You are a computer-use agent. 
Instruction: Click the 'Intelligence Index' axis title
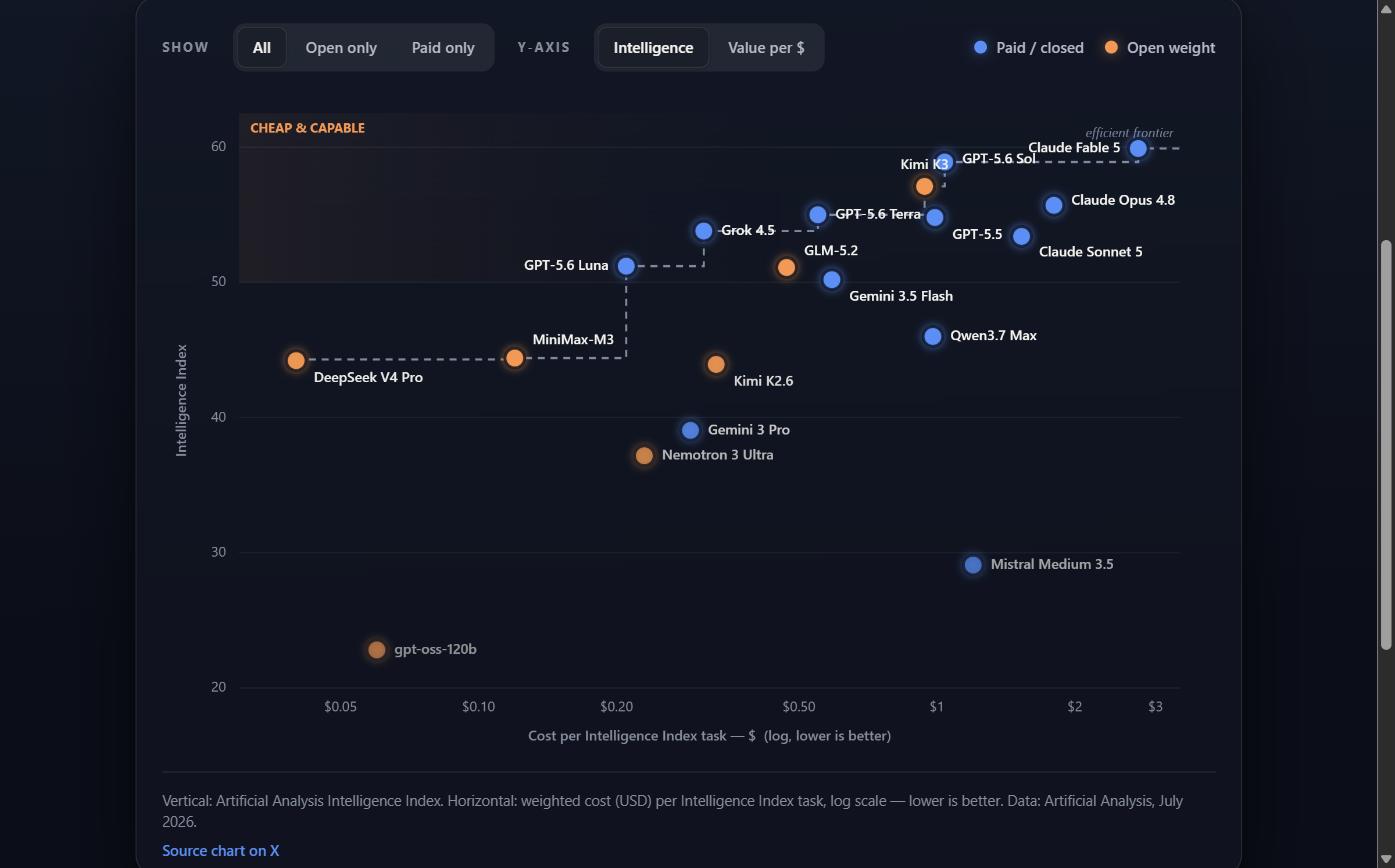click(x=181, y=400)
